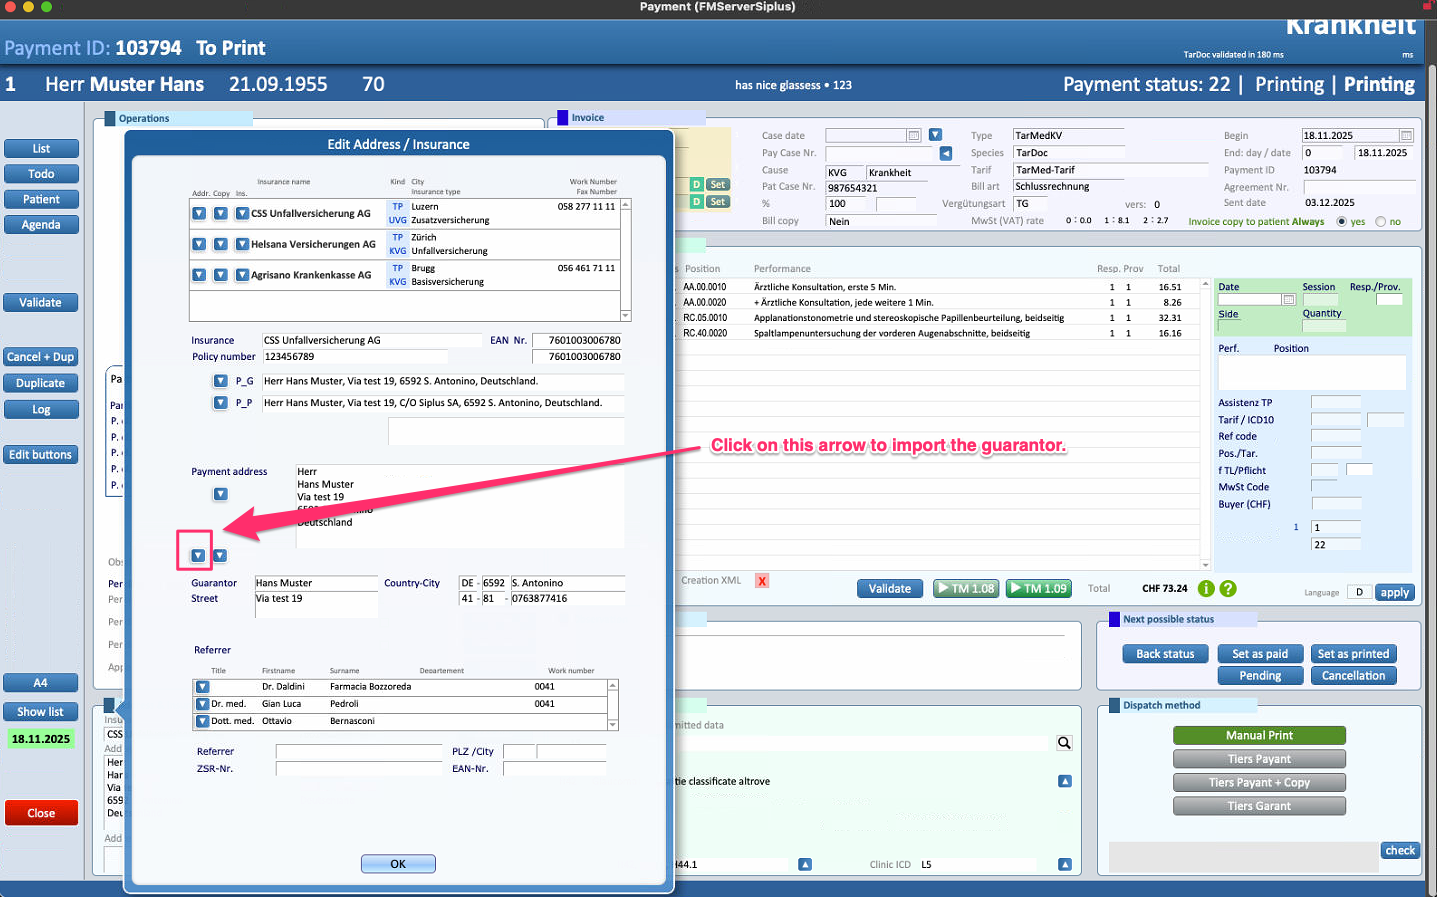Open the green question mark help icon

tap(1228, 589)
